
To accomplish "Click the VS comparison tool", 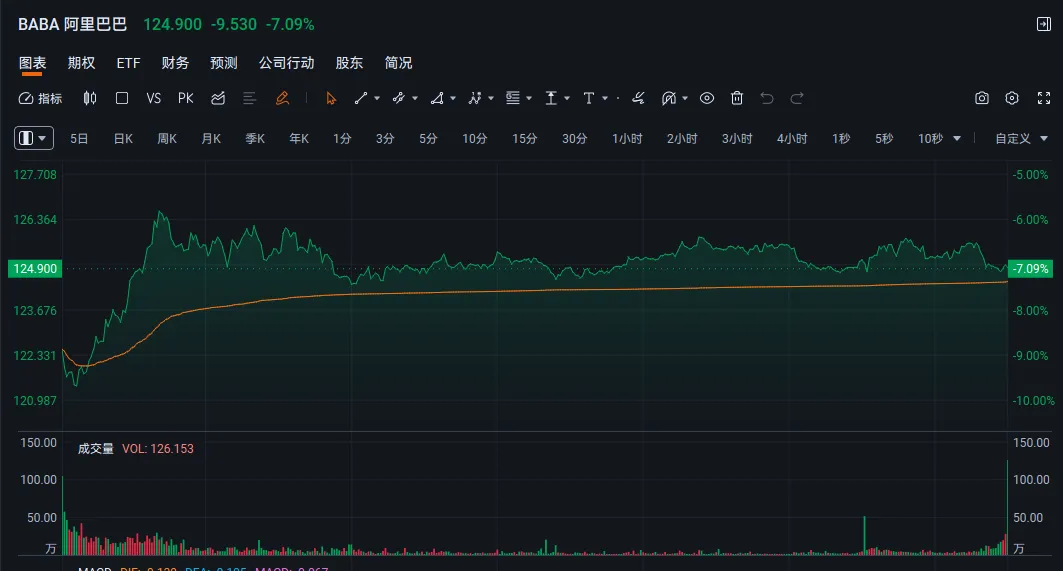I will pyautogui.click(x=153, y=98).
